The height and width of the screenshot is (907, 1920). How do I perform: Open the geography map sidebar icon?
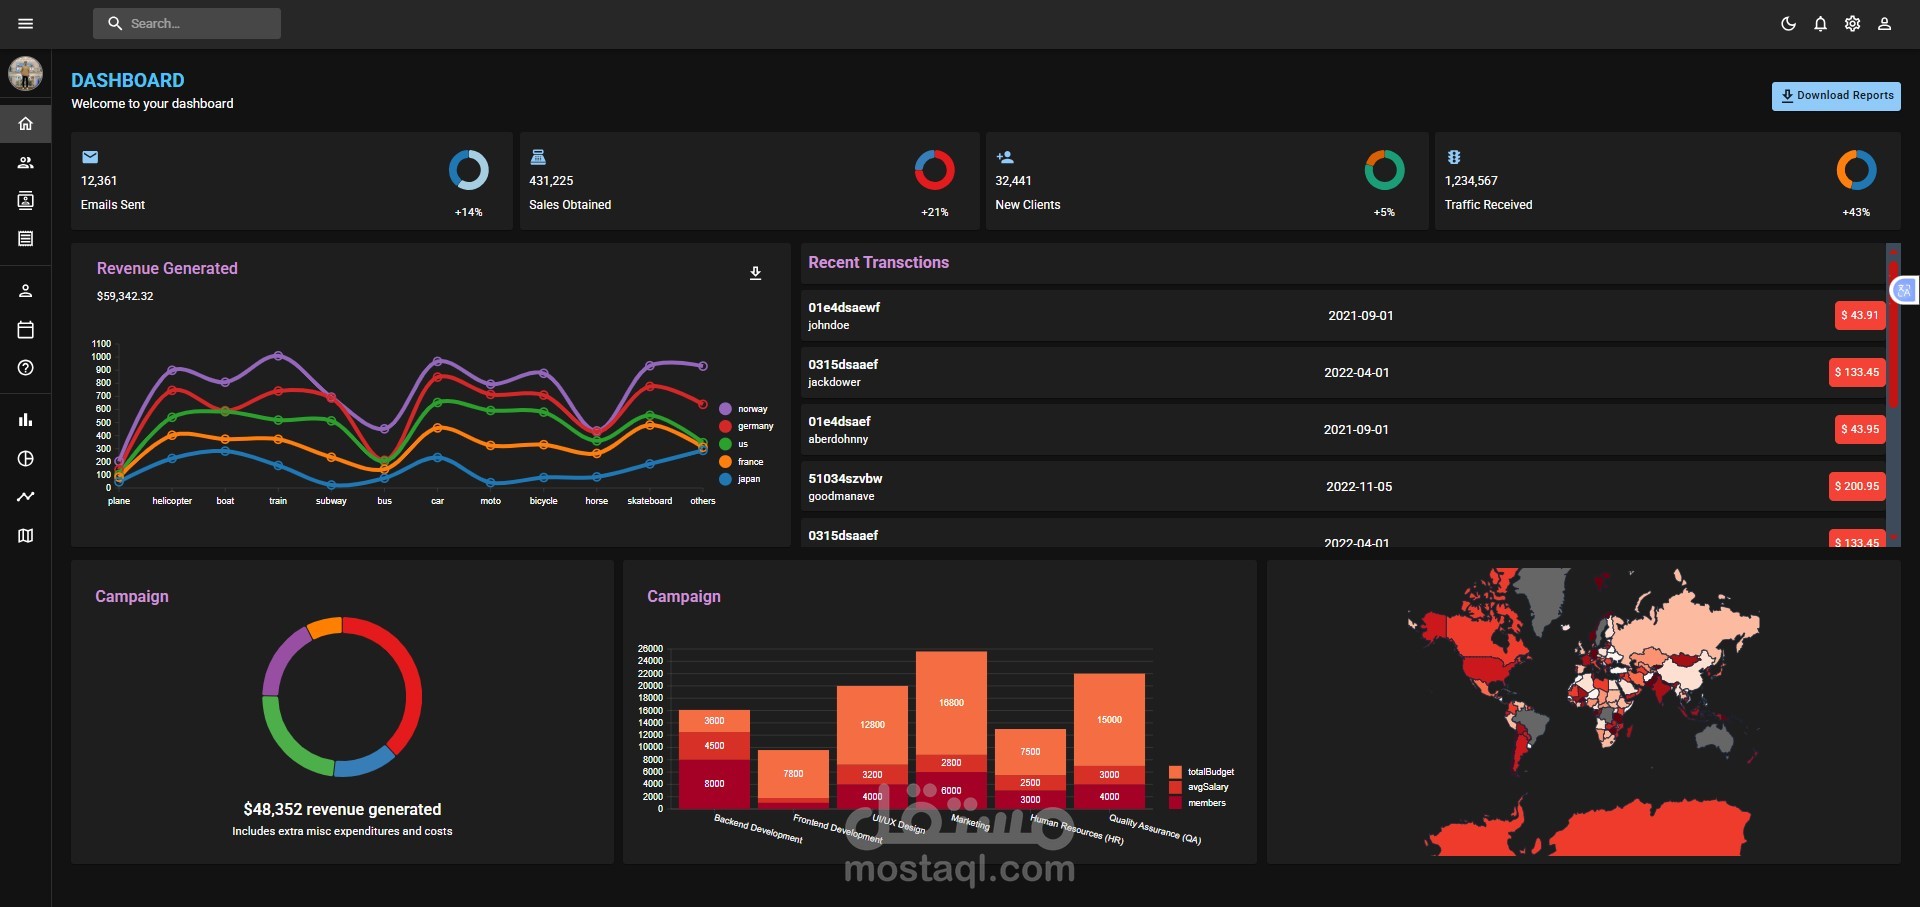pyautogui.click(x=26, y=535)
